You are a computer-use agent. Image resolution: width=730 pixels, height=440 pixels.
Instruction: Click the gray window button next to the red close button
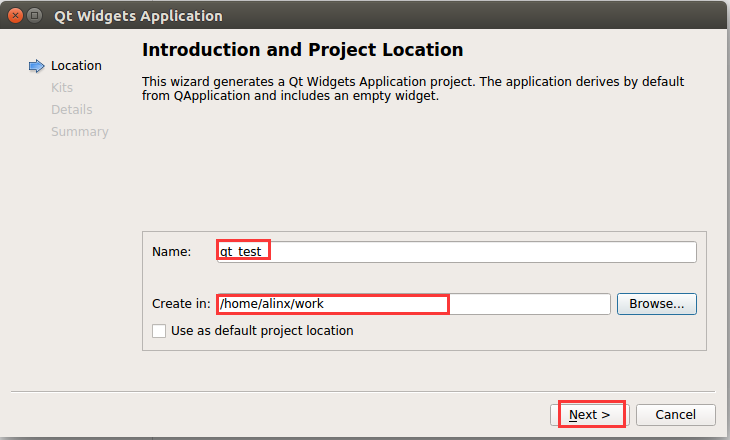coord(34,15)
